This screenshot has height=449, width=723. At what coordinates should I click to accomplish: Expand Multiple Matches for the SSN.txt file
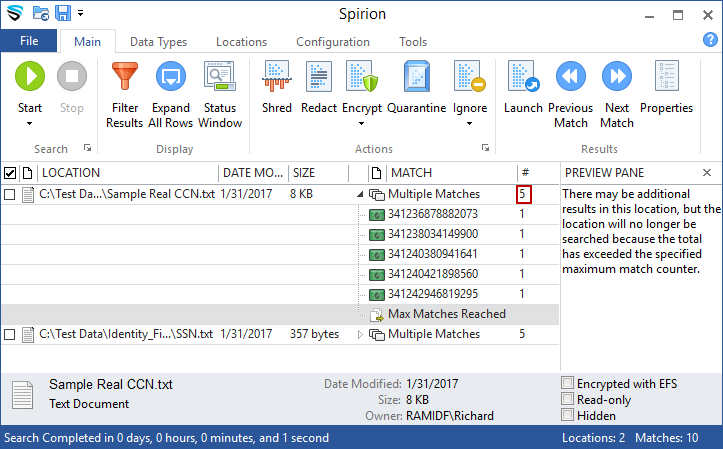click(x=360, y=334)
